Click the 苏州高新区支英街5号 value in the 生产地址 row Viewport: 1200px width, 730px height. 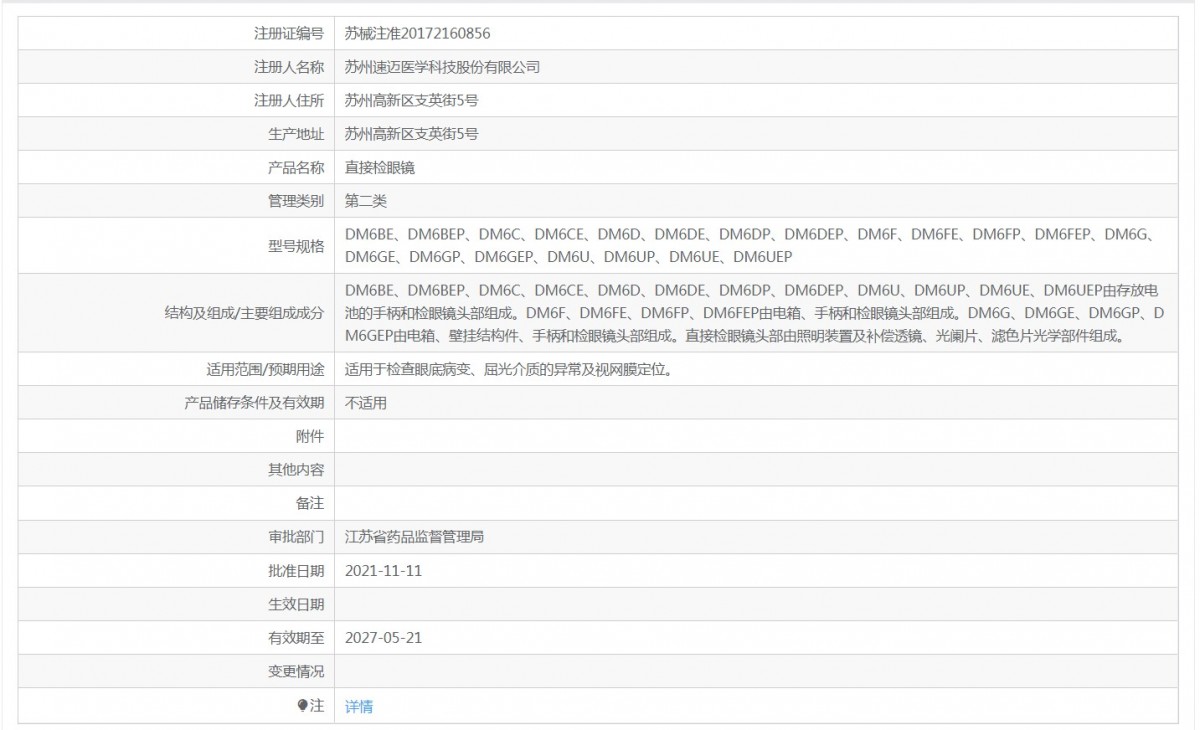(x=411, y=134)
